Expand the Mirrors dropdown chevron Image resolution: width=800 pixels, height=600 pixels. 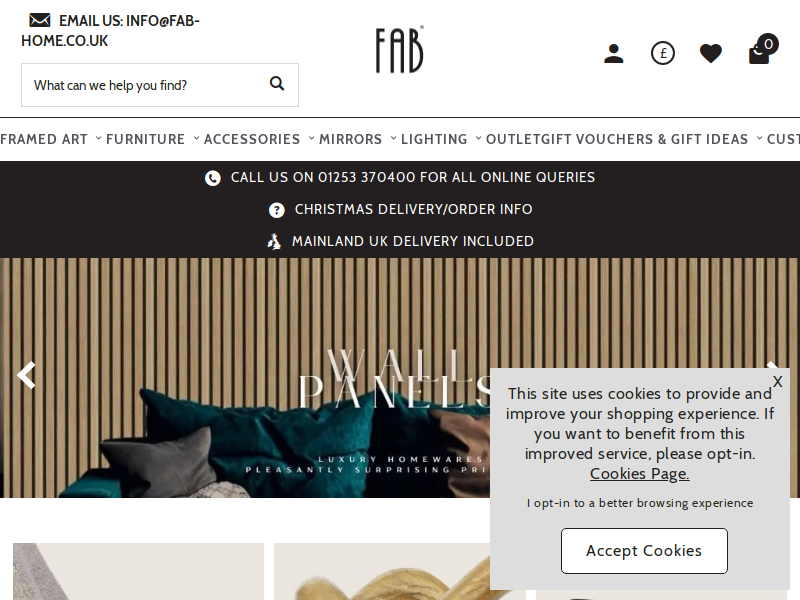point(393,138)
